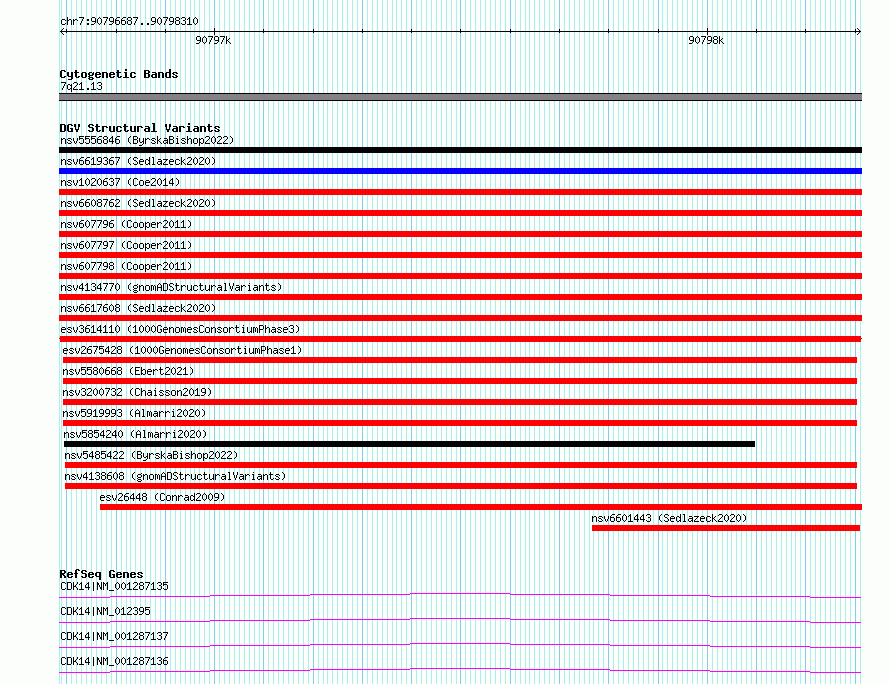
Task: Click the DGV Structural Variants track title
Action: tap(140, 128)
